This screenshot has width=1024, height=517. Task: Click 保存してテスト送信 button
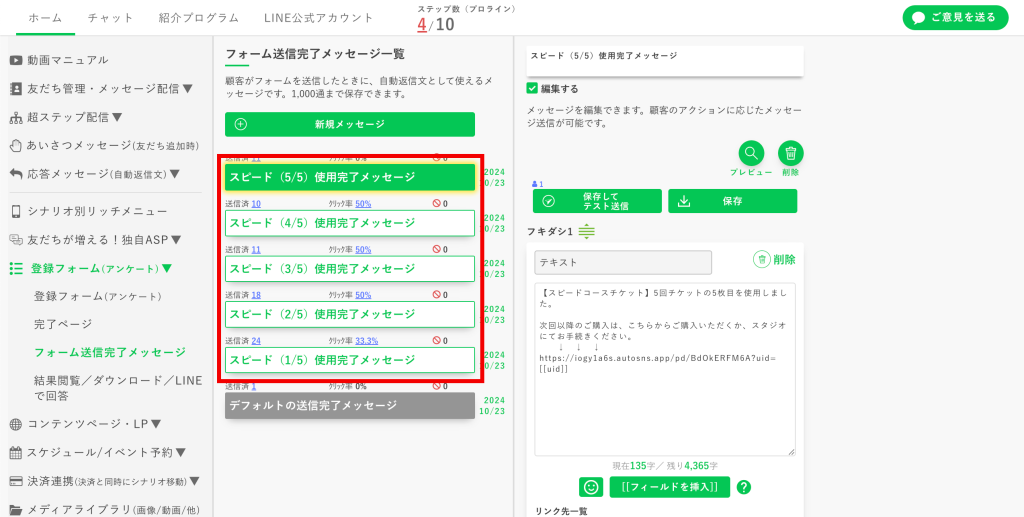tap(597, 201)
